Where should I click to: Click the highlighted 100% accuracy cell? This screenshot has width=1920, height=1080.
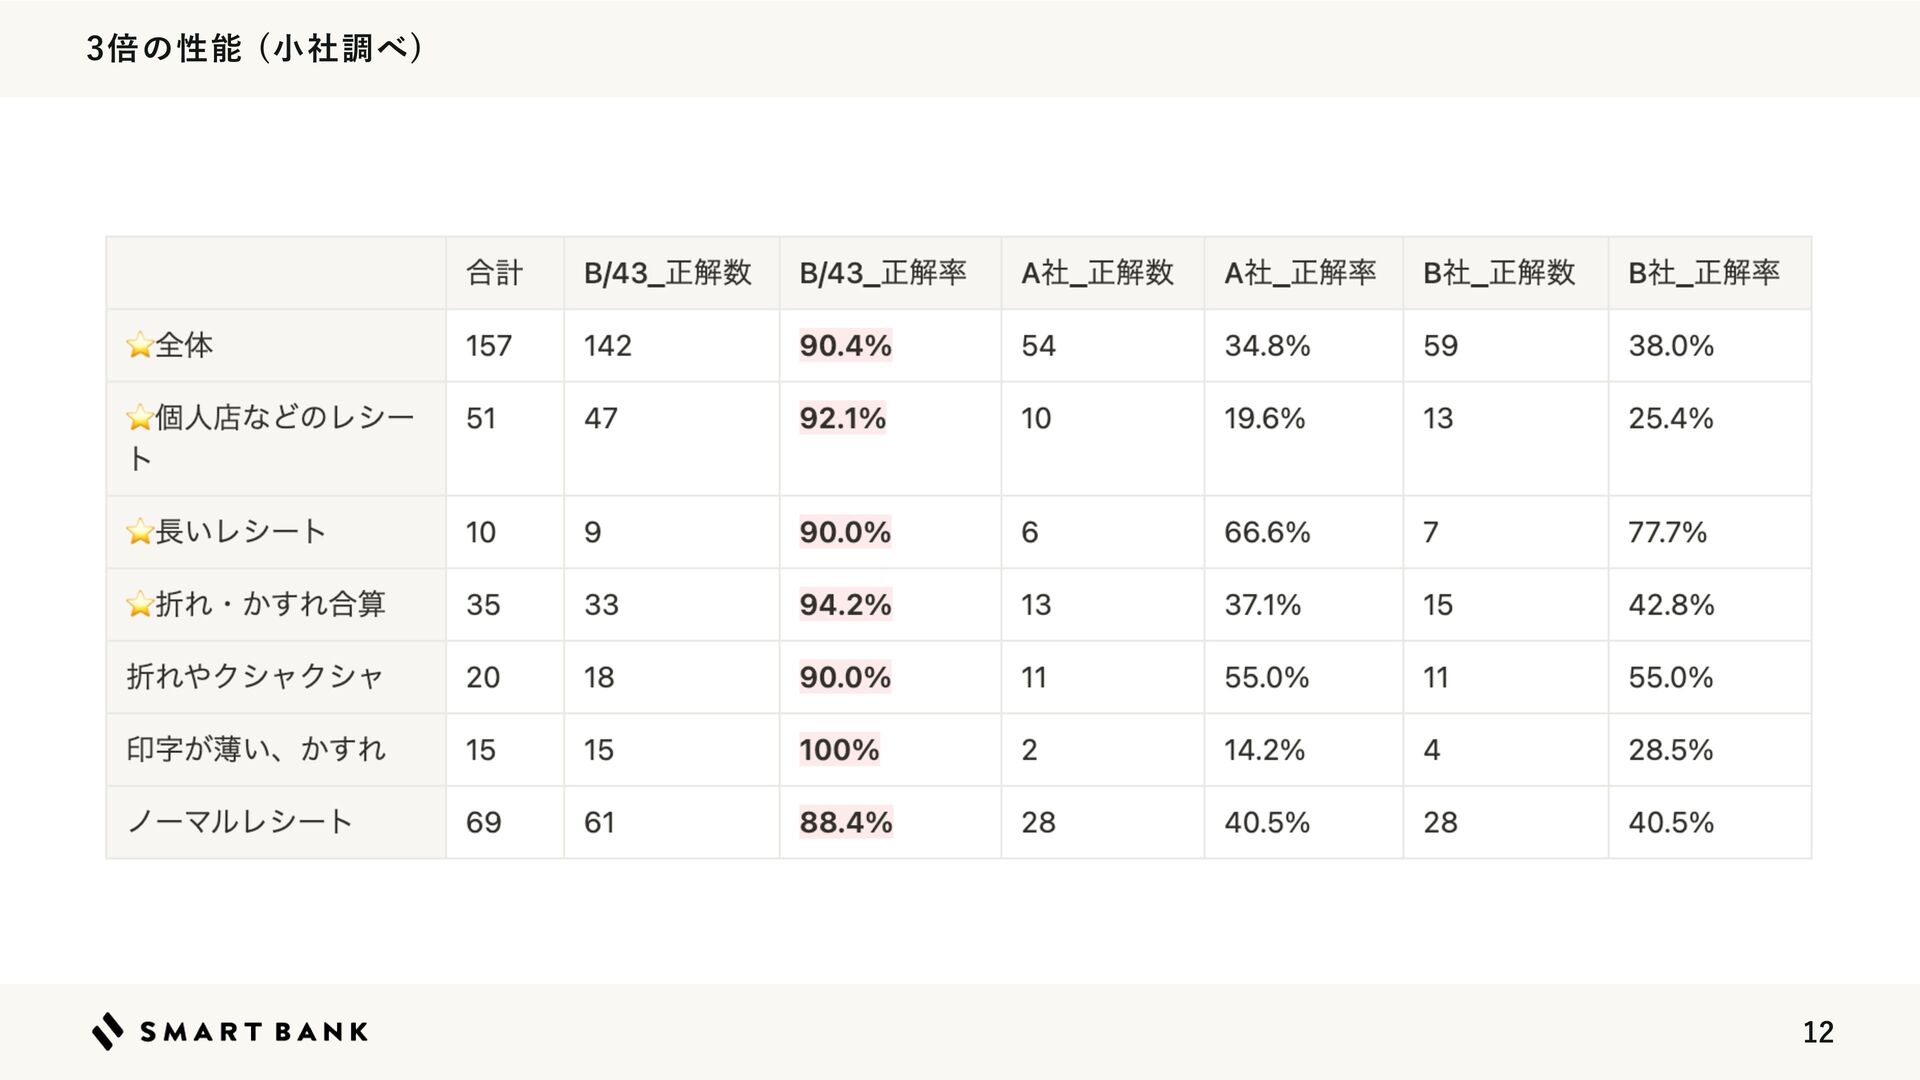[839, 750]
